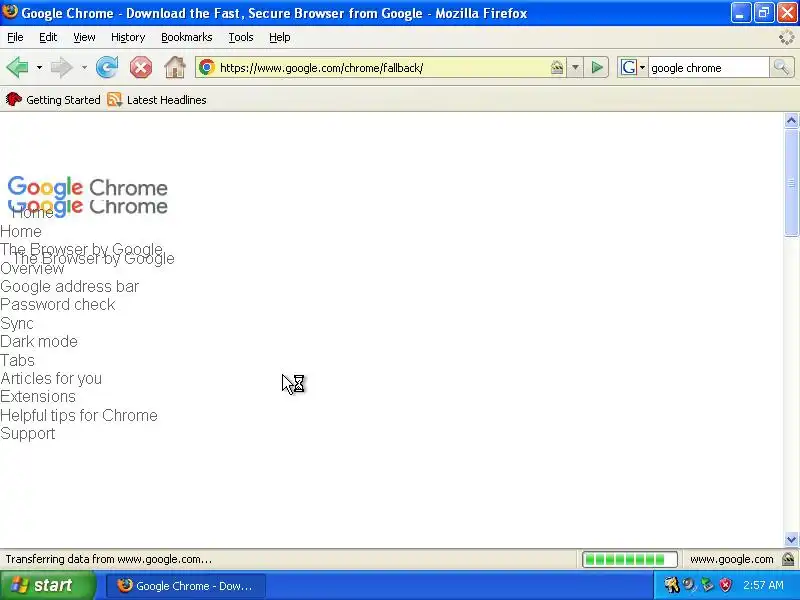800x600 pixels.
Task: Click the system tray clock
Action: coord(763,585)
